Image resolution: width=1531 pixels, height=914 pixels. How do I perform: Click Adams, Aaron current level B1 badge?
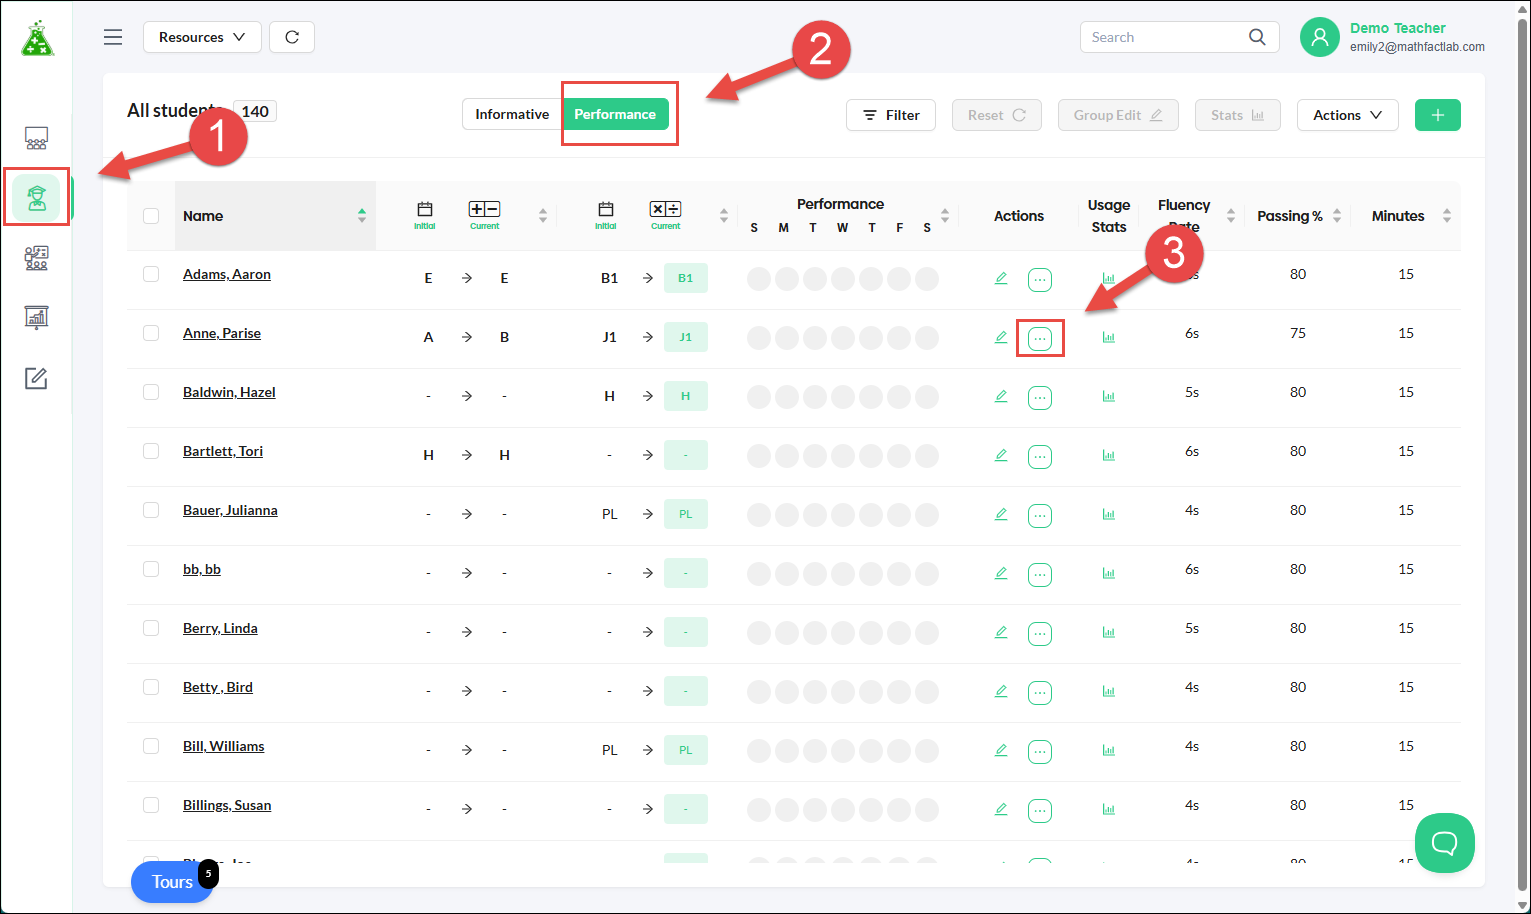[686, 278]
